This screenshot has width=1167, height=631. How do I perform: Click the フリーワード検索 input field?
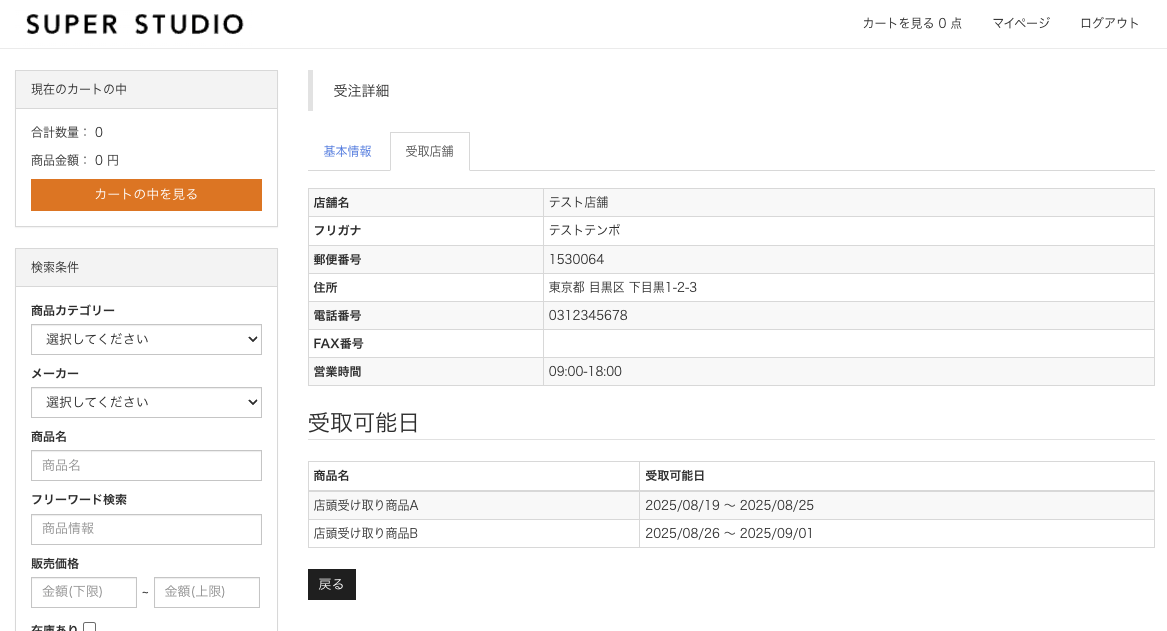146,529
